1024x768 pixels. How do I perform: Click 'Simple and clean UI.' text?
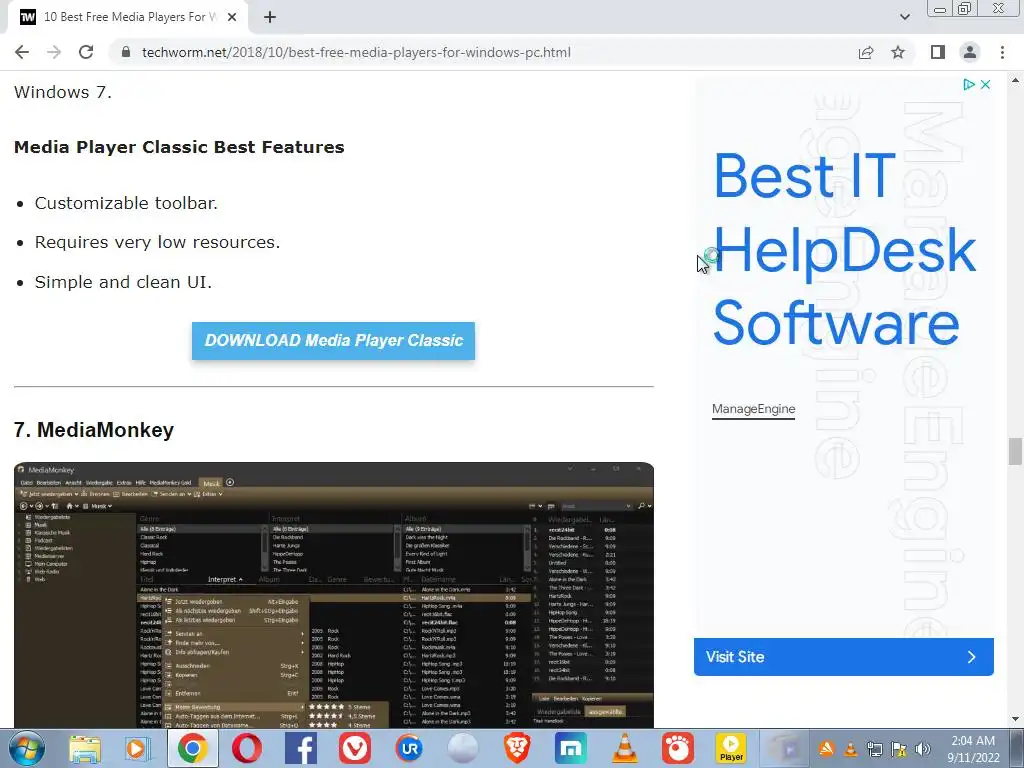(123, 282)
